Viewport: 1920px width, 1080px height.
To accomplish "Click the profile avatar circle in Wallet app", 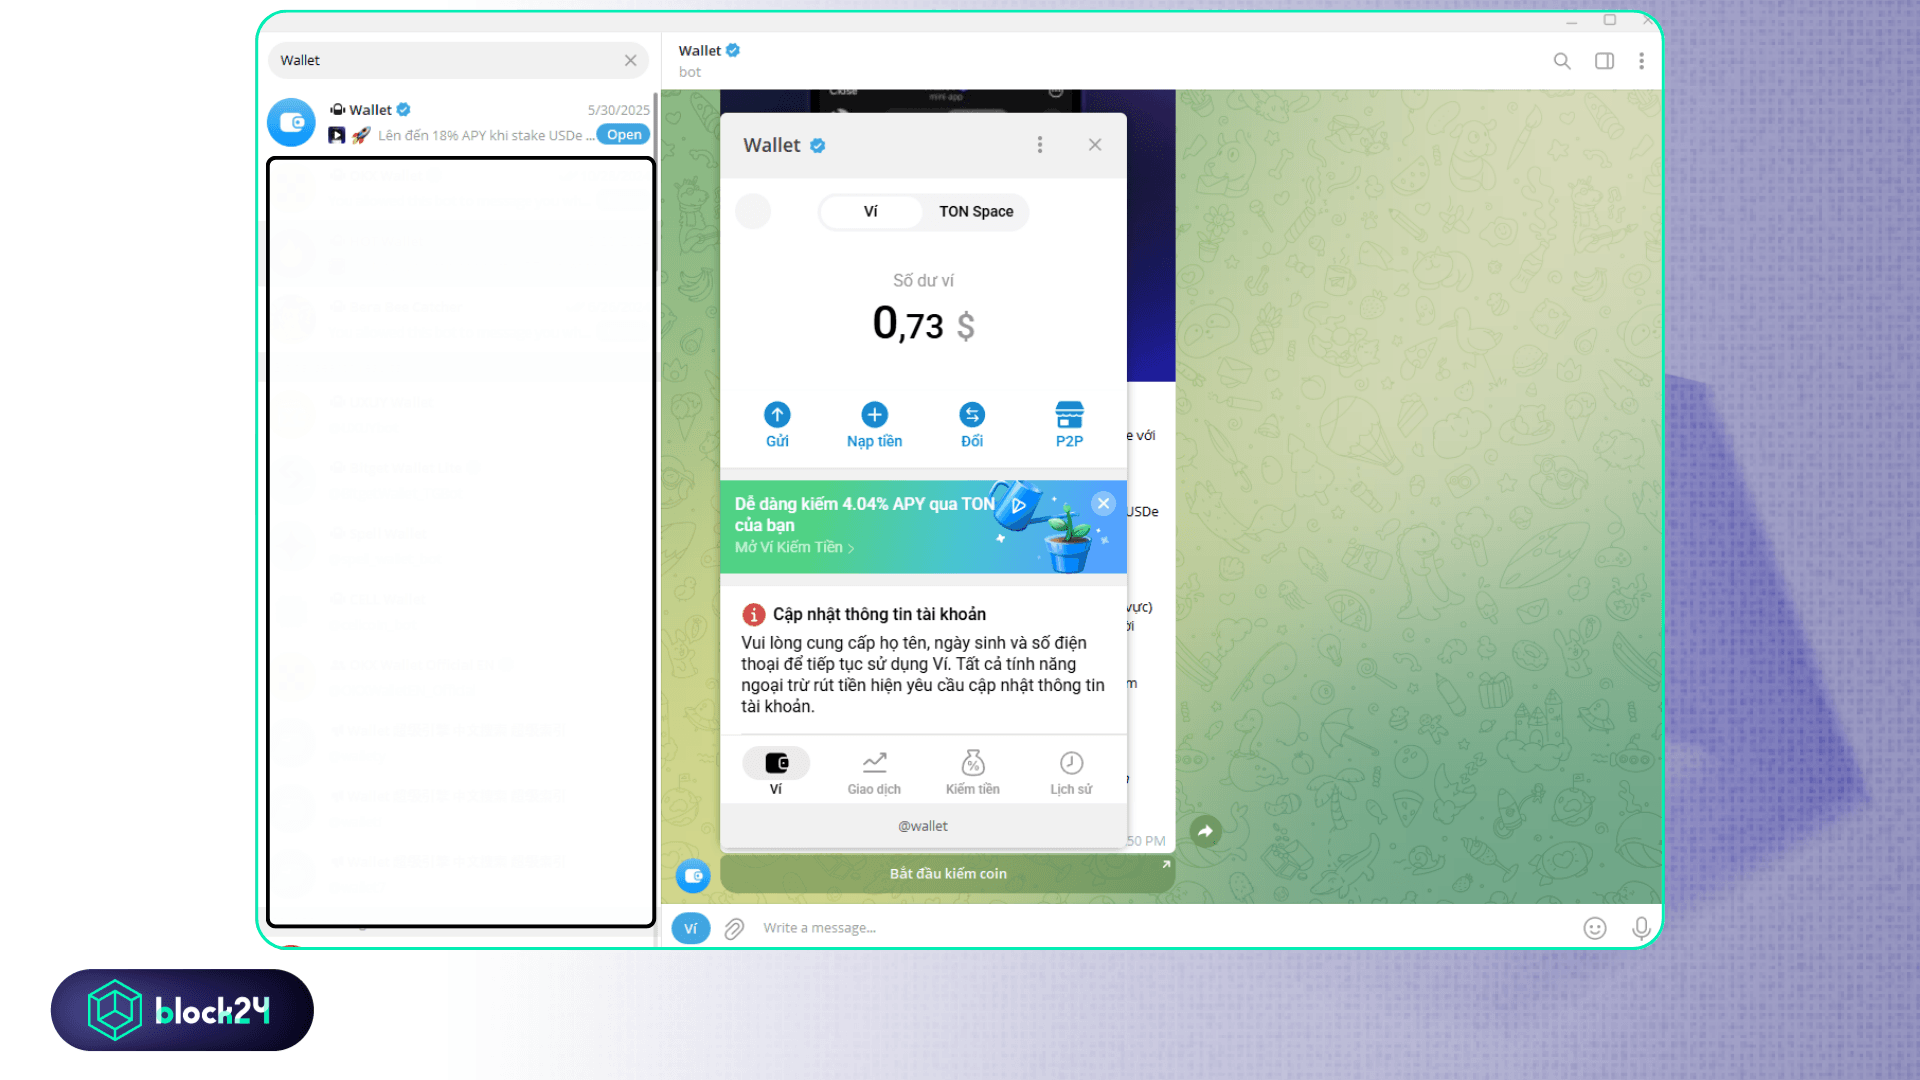I will pyautogui.click(x=753, y=211).
